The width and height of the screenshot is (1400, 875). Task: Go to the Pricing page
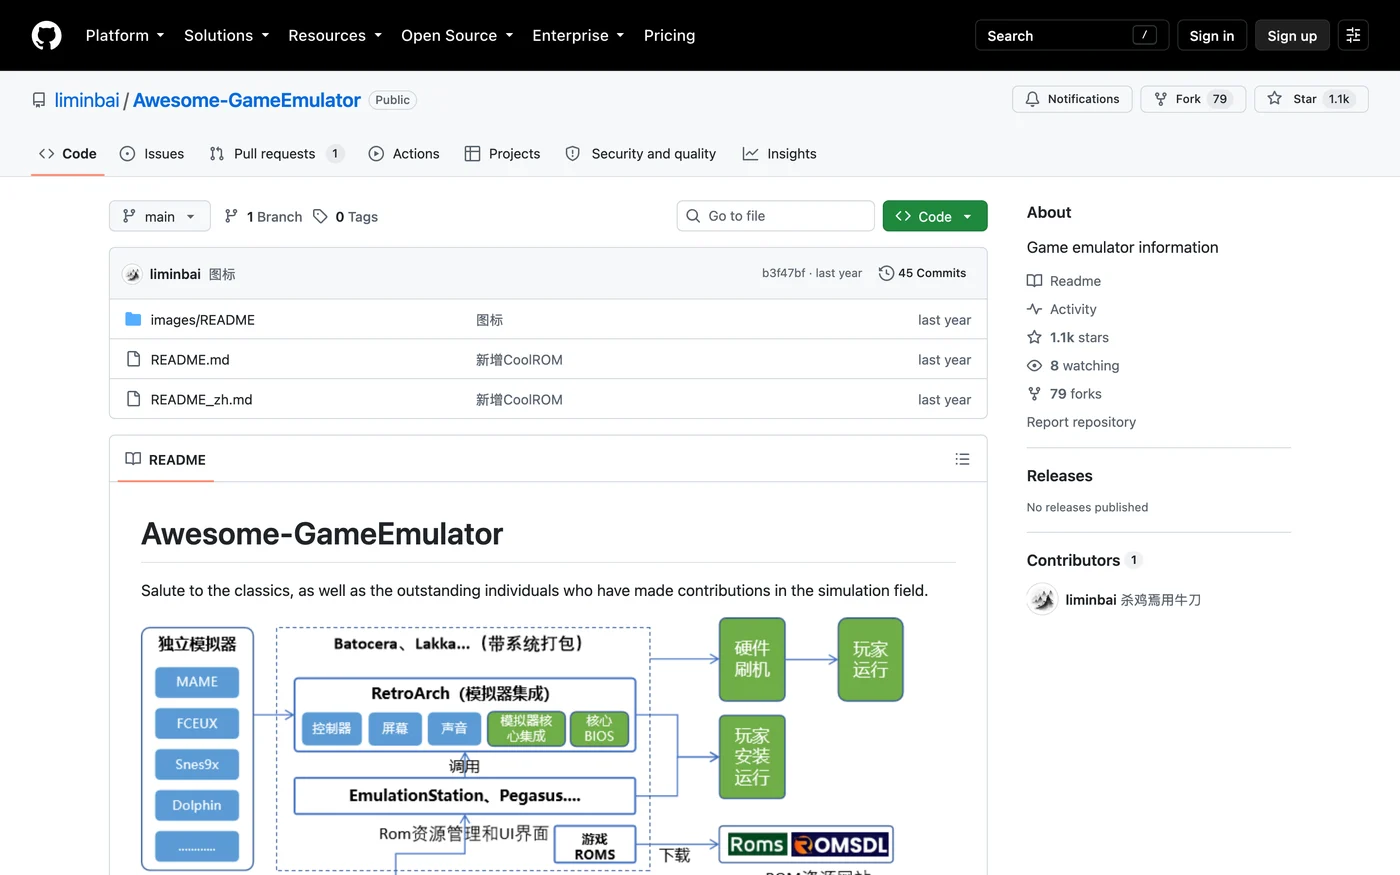tap(669, 35)
